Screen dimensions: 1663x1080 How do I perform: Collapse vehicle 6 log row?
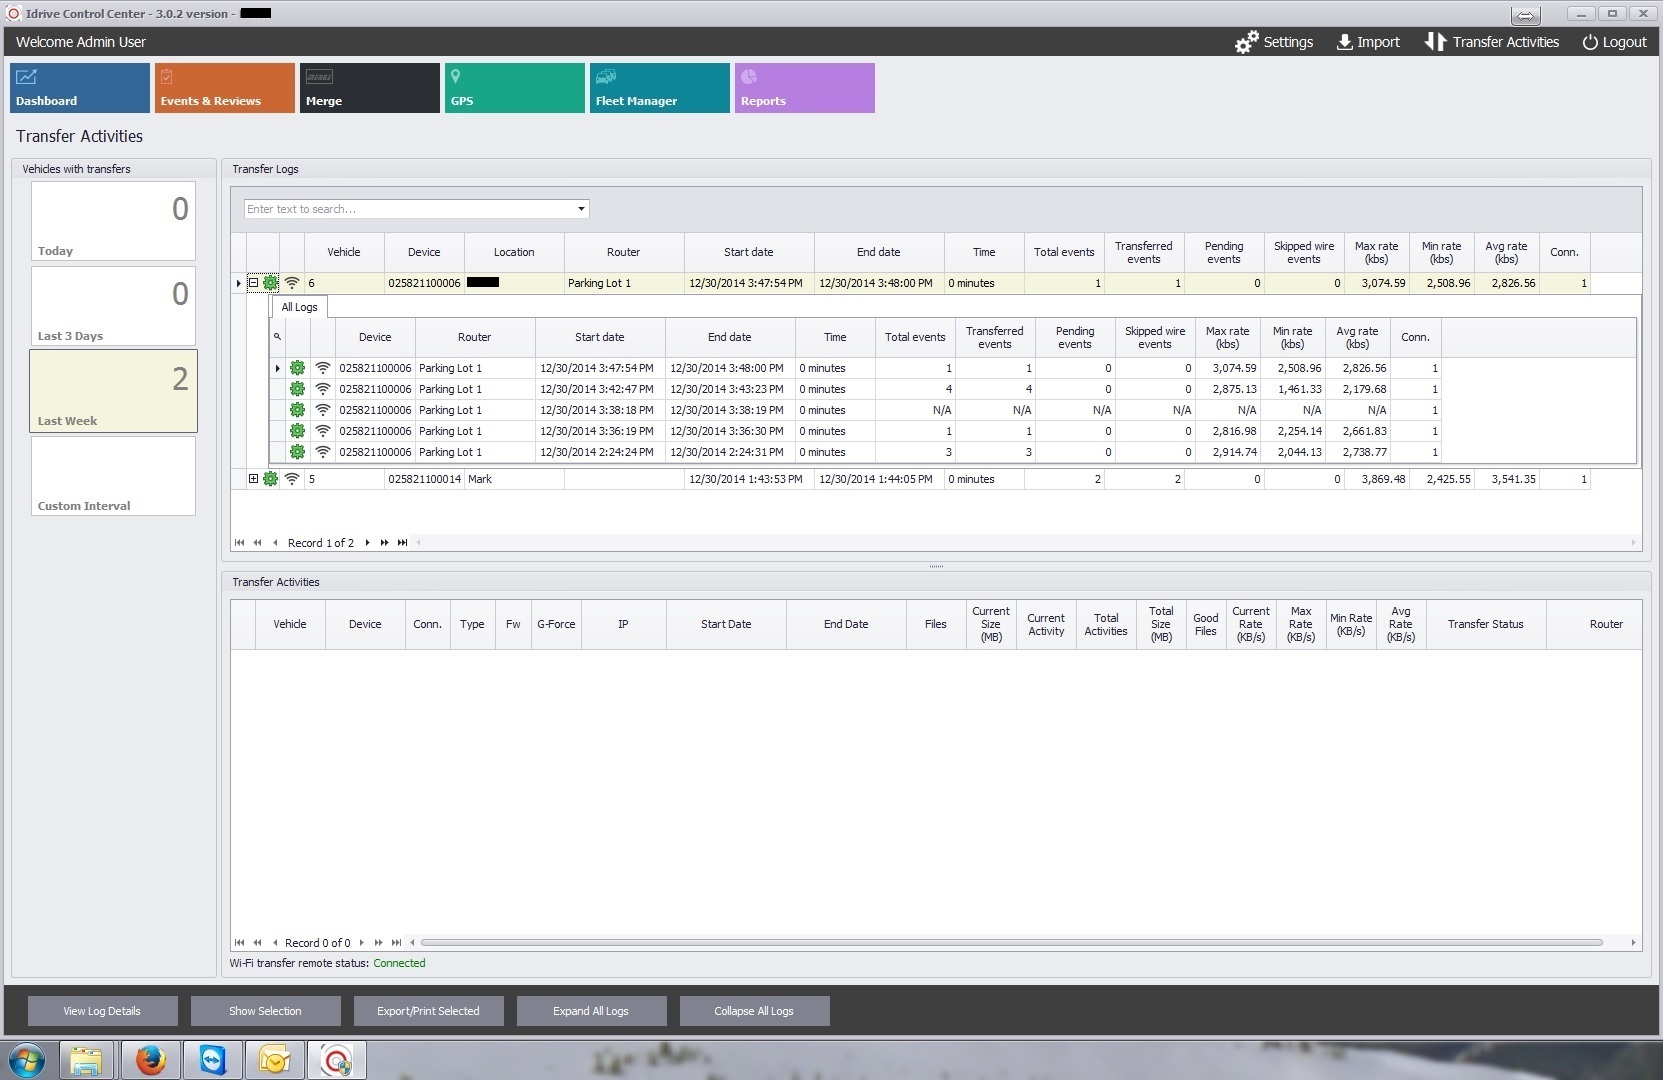253,283
